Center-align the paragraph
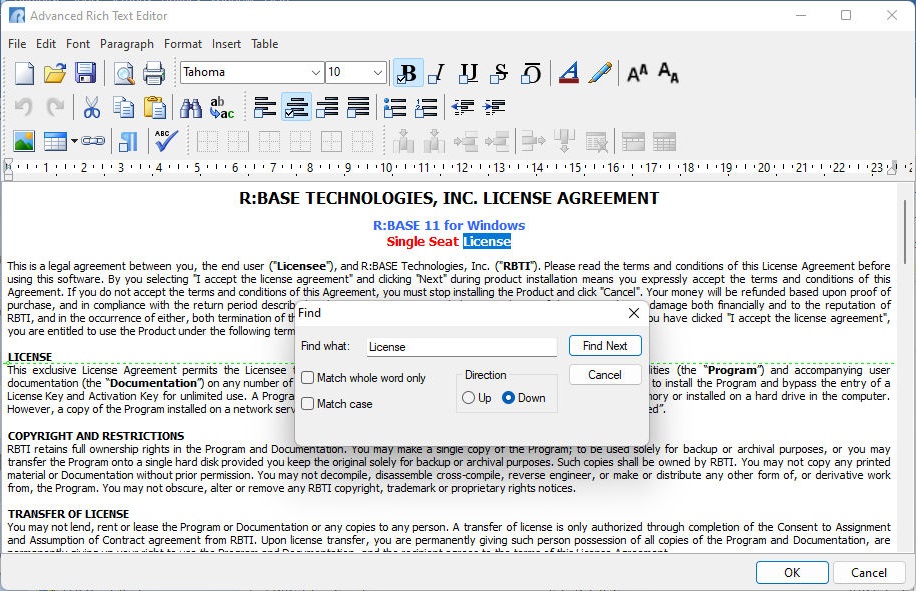Viewport: 916px width, 591px height. pos(296,107)
